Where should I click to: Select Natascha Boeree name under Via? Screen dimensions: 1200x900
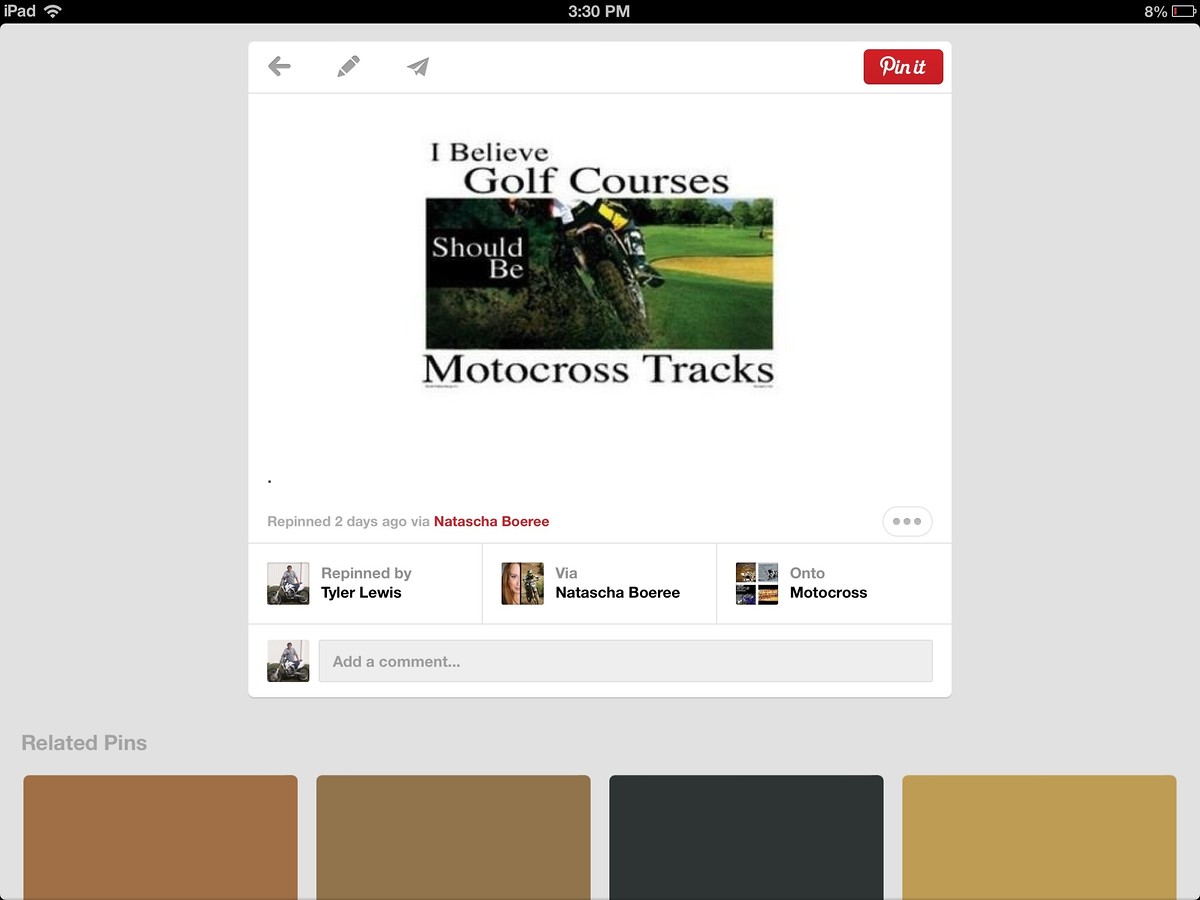tap(617, 593)
